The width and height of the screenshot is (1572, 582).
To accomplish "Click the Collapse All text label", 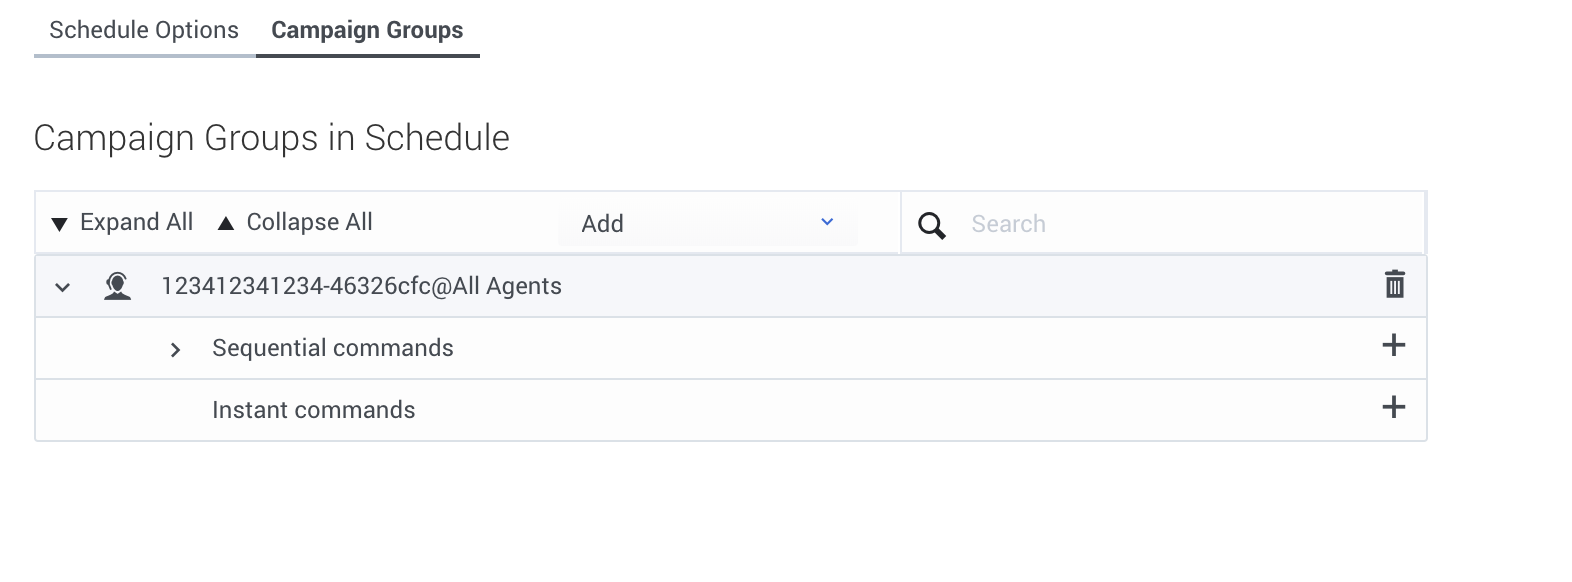I will pyautogui.click(x=309, y=222).
